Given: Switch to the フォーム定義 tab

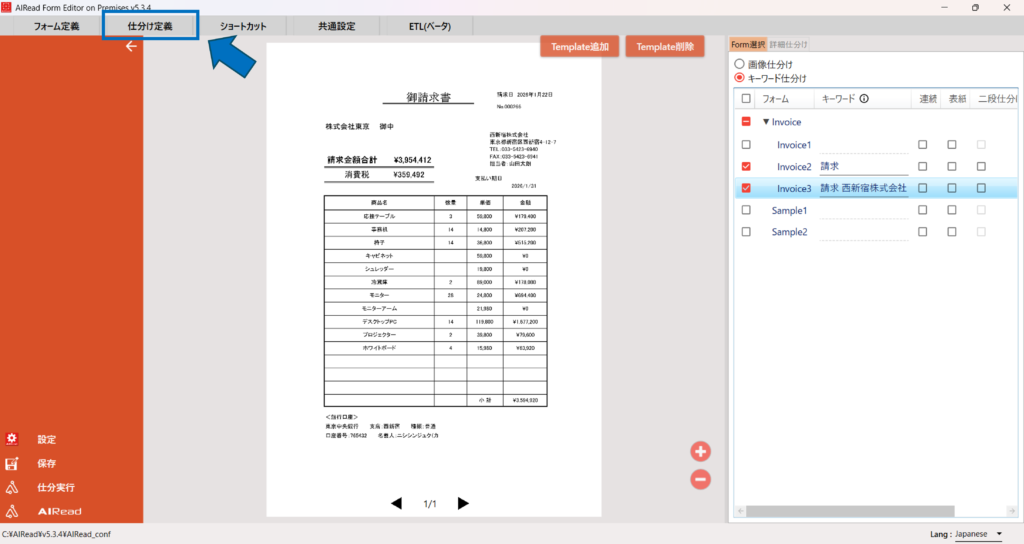Looking at the screenshot, I should pos(56,26).
